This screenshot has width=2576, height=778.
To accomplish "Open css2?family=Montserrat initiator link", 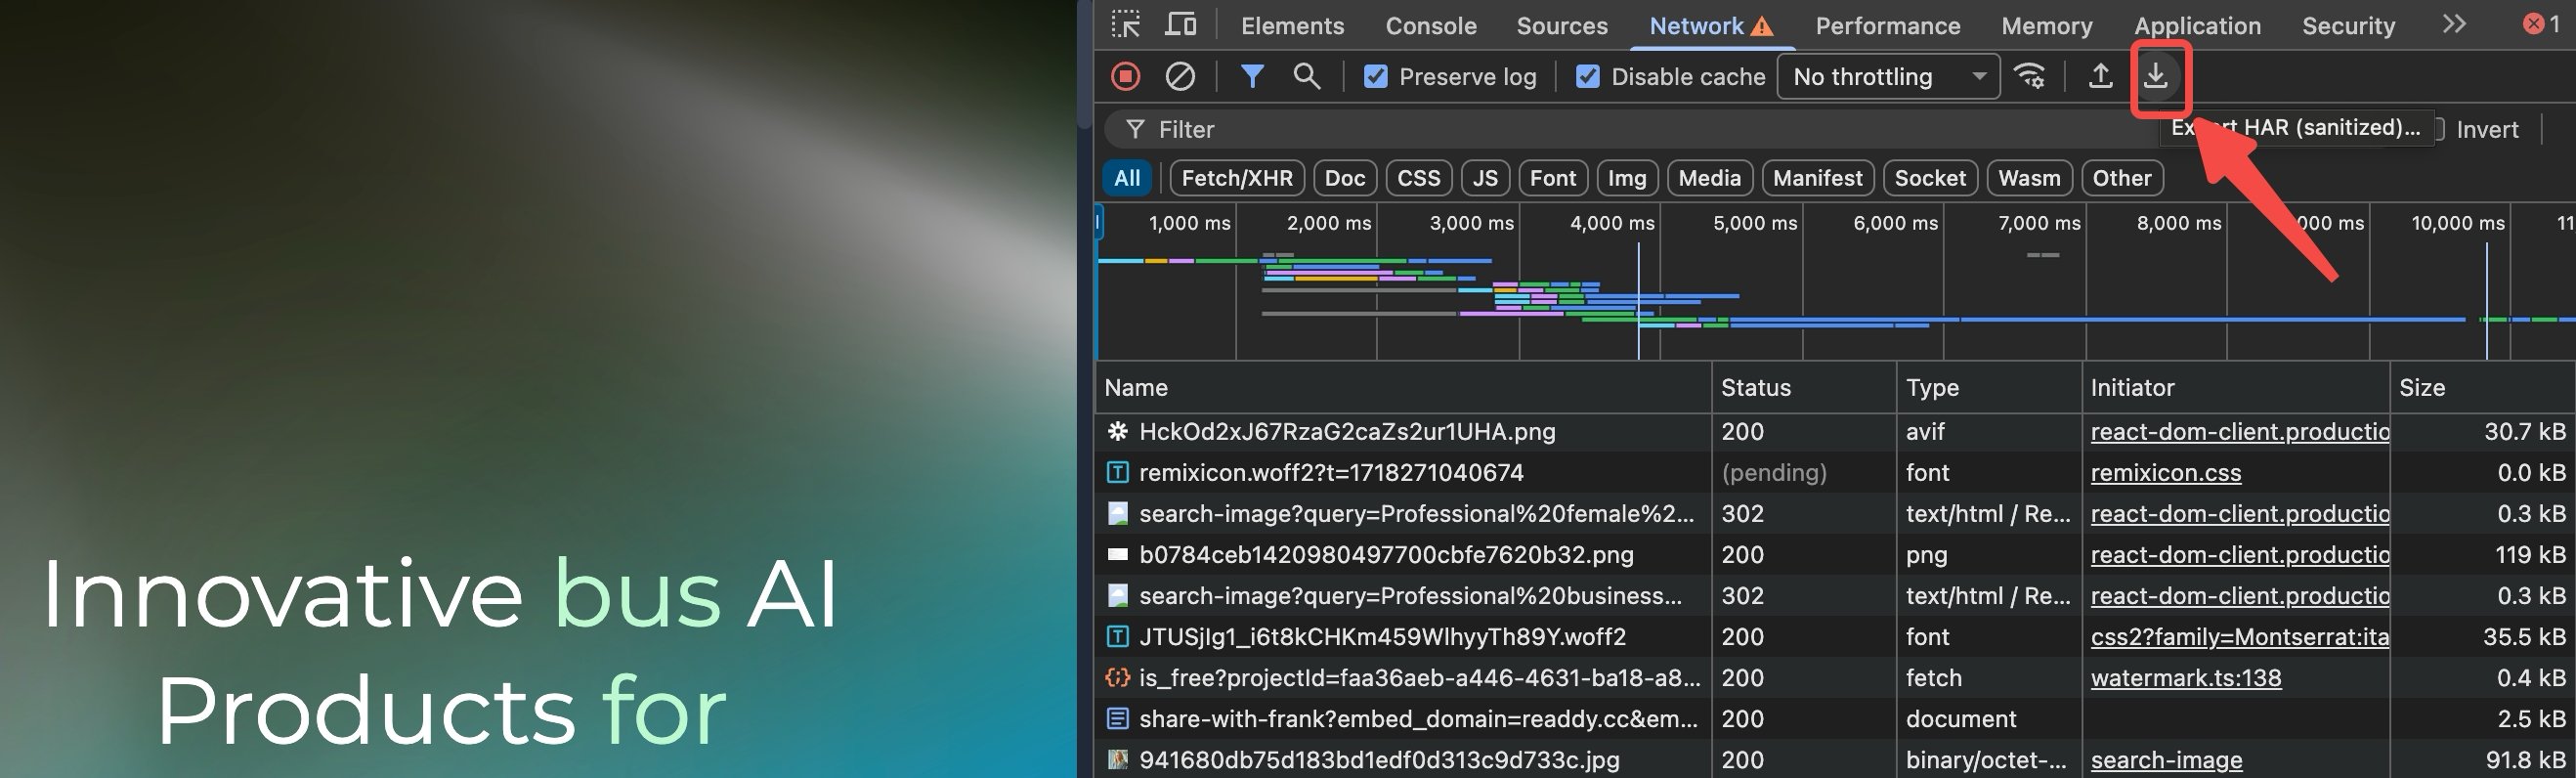I will [2239, 637].
